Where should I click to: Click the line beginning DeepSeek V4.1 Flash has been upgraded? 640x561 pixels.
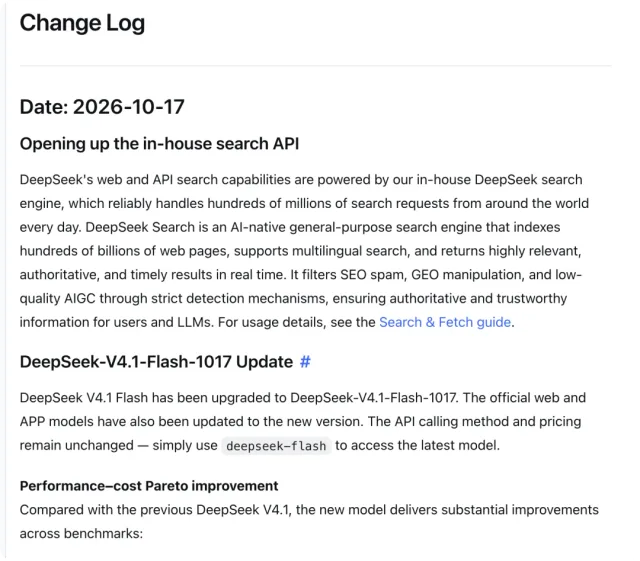302,398
